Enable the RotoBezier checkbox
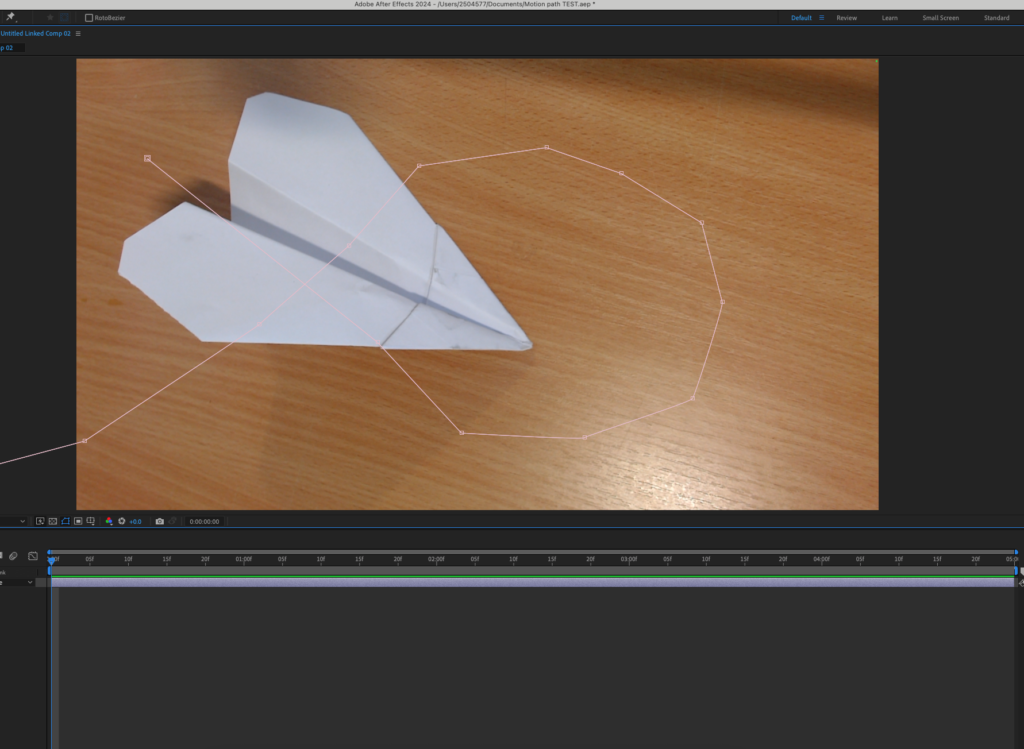The width and height of the screenshot is (1024, 749). tap(89, 18)
